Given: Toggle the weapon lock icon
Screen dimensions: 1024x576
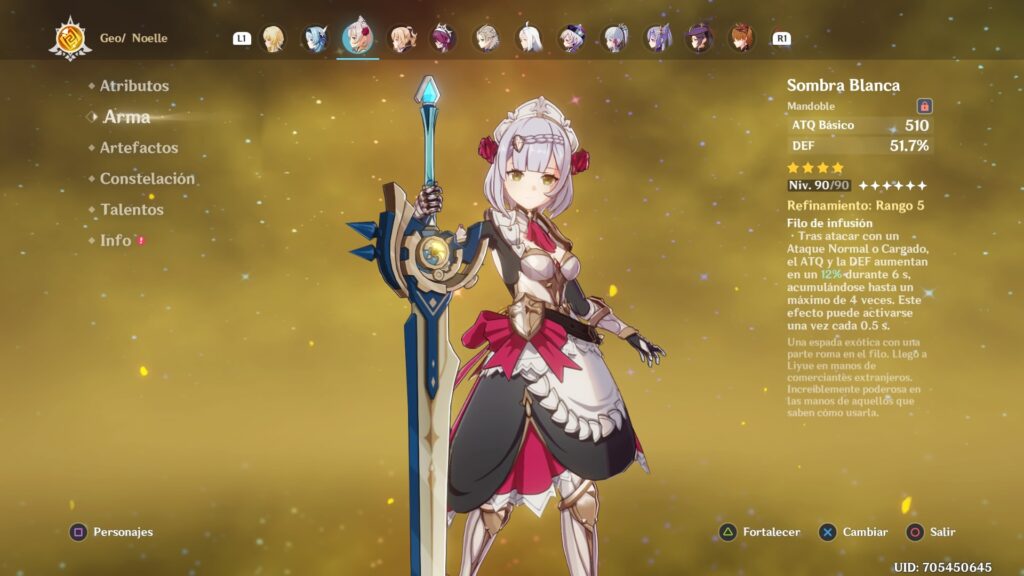Looking at the screenshot, I should click(924, 106).
